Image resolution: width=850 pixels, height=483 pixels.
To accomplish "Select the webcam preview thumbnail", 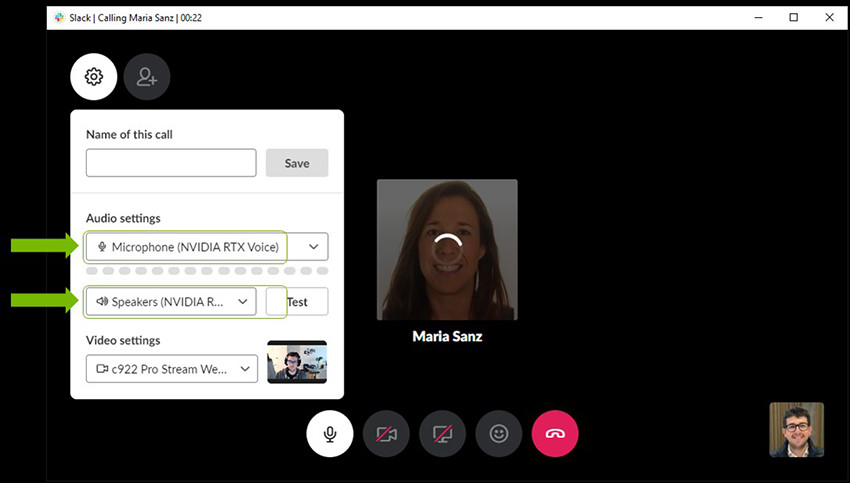I will 297,362.
